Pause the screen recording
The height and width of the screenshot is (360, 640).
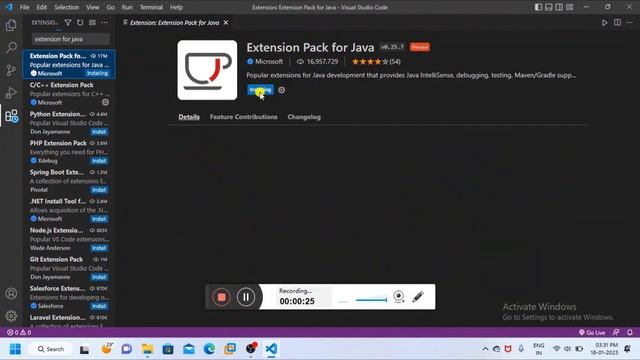[246, 297]
